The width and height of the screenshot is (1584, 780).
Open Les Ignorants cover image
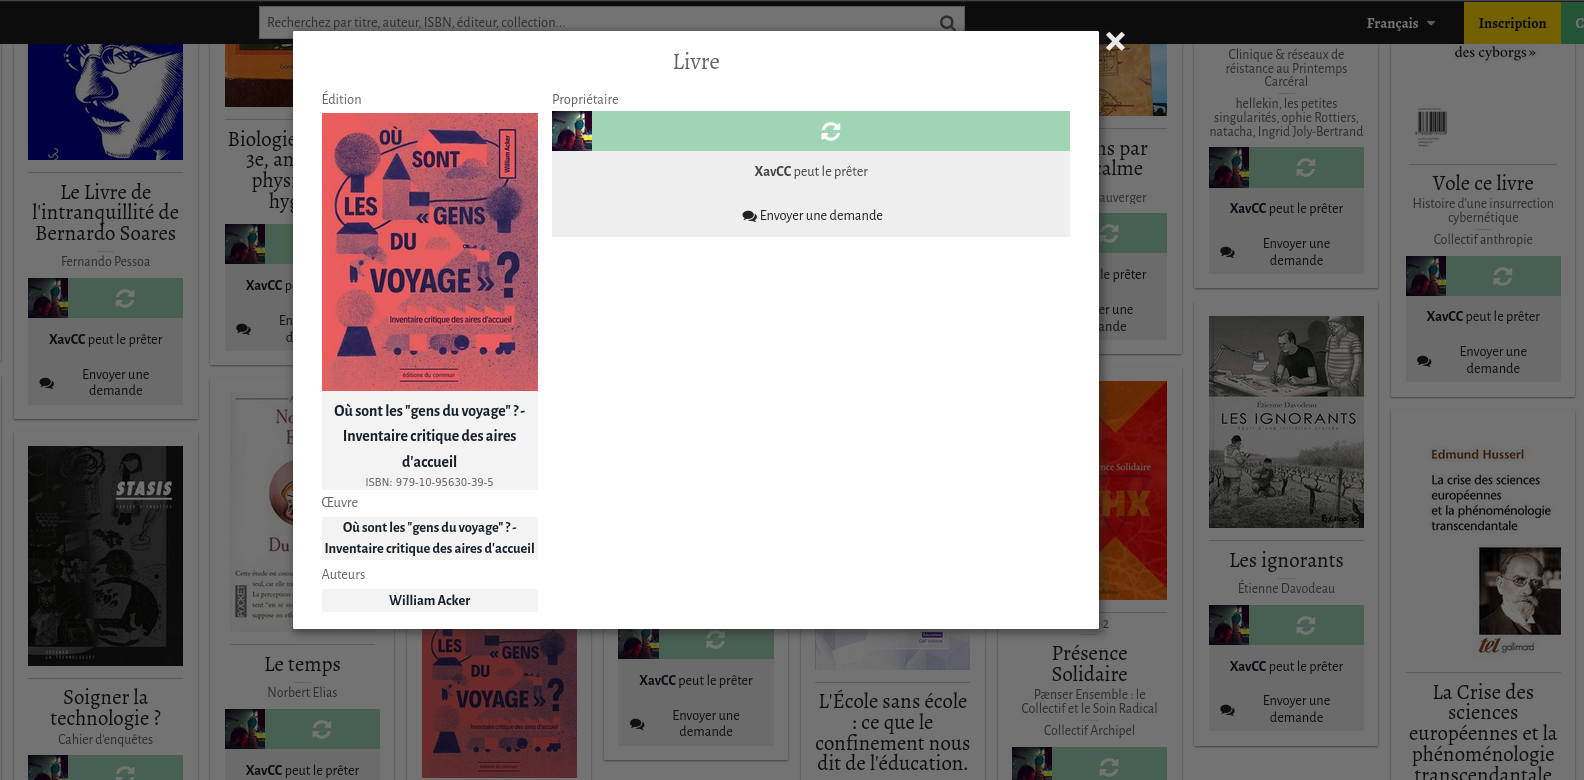point(1286,422)
